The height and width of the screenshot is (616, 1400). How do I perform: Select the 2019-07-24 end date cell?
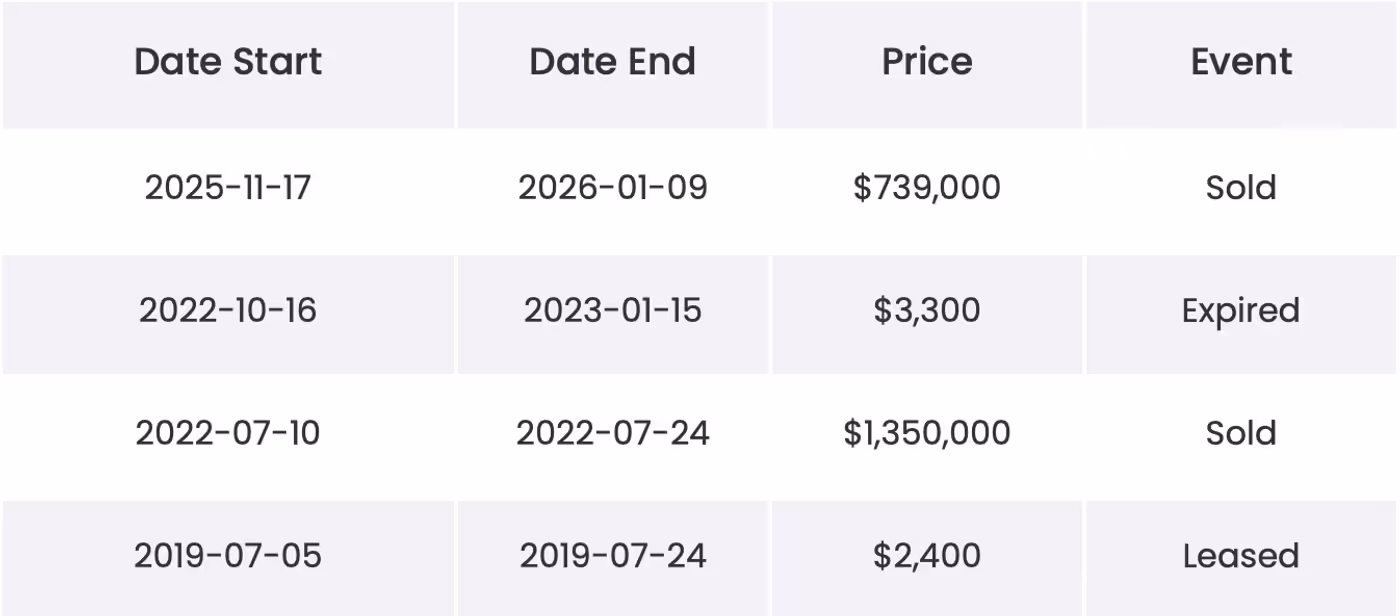612,556
